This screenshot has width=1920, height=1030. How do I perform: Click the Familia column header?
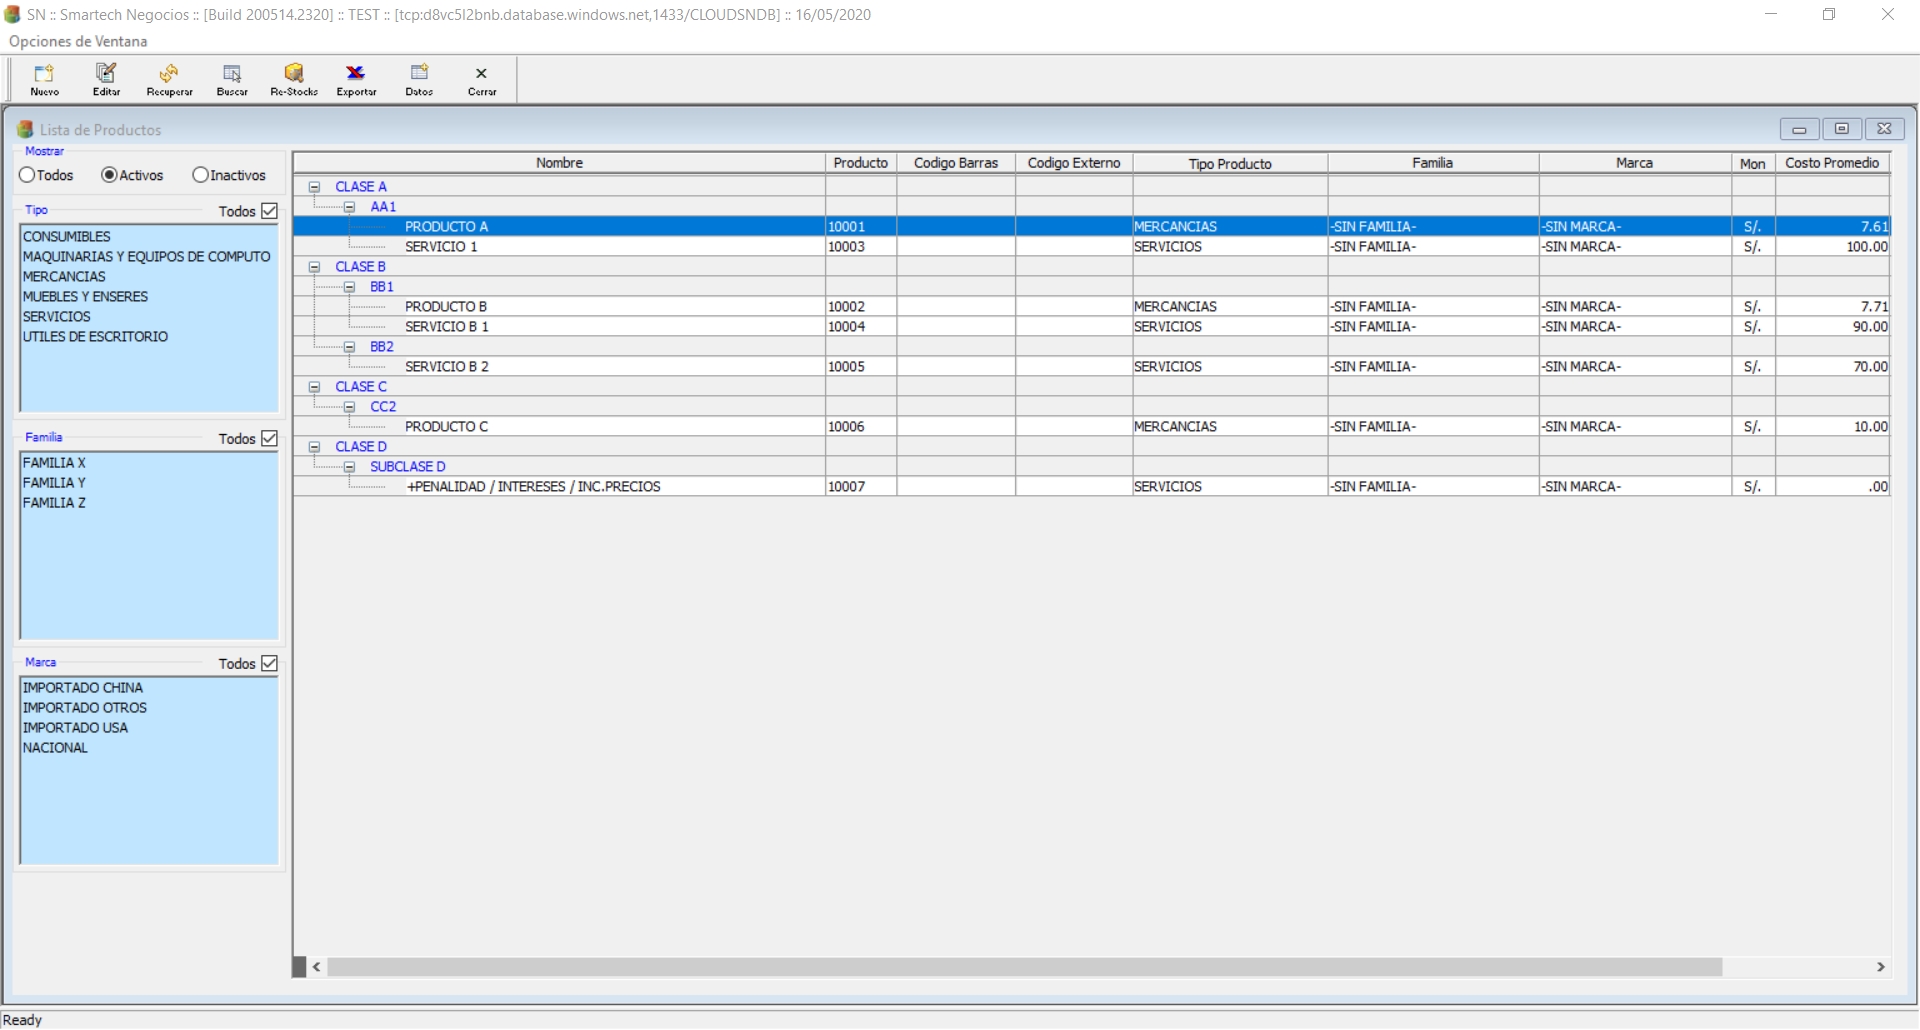click(x=1433, y=163)
